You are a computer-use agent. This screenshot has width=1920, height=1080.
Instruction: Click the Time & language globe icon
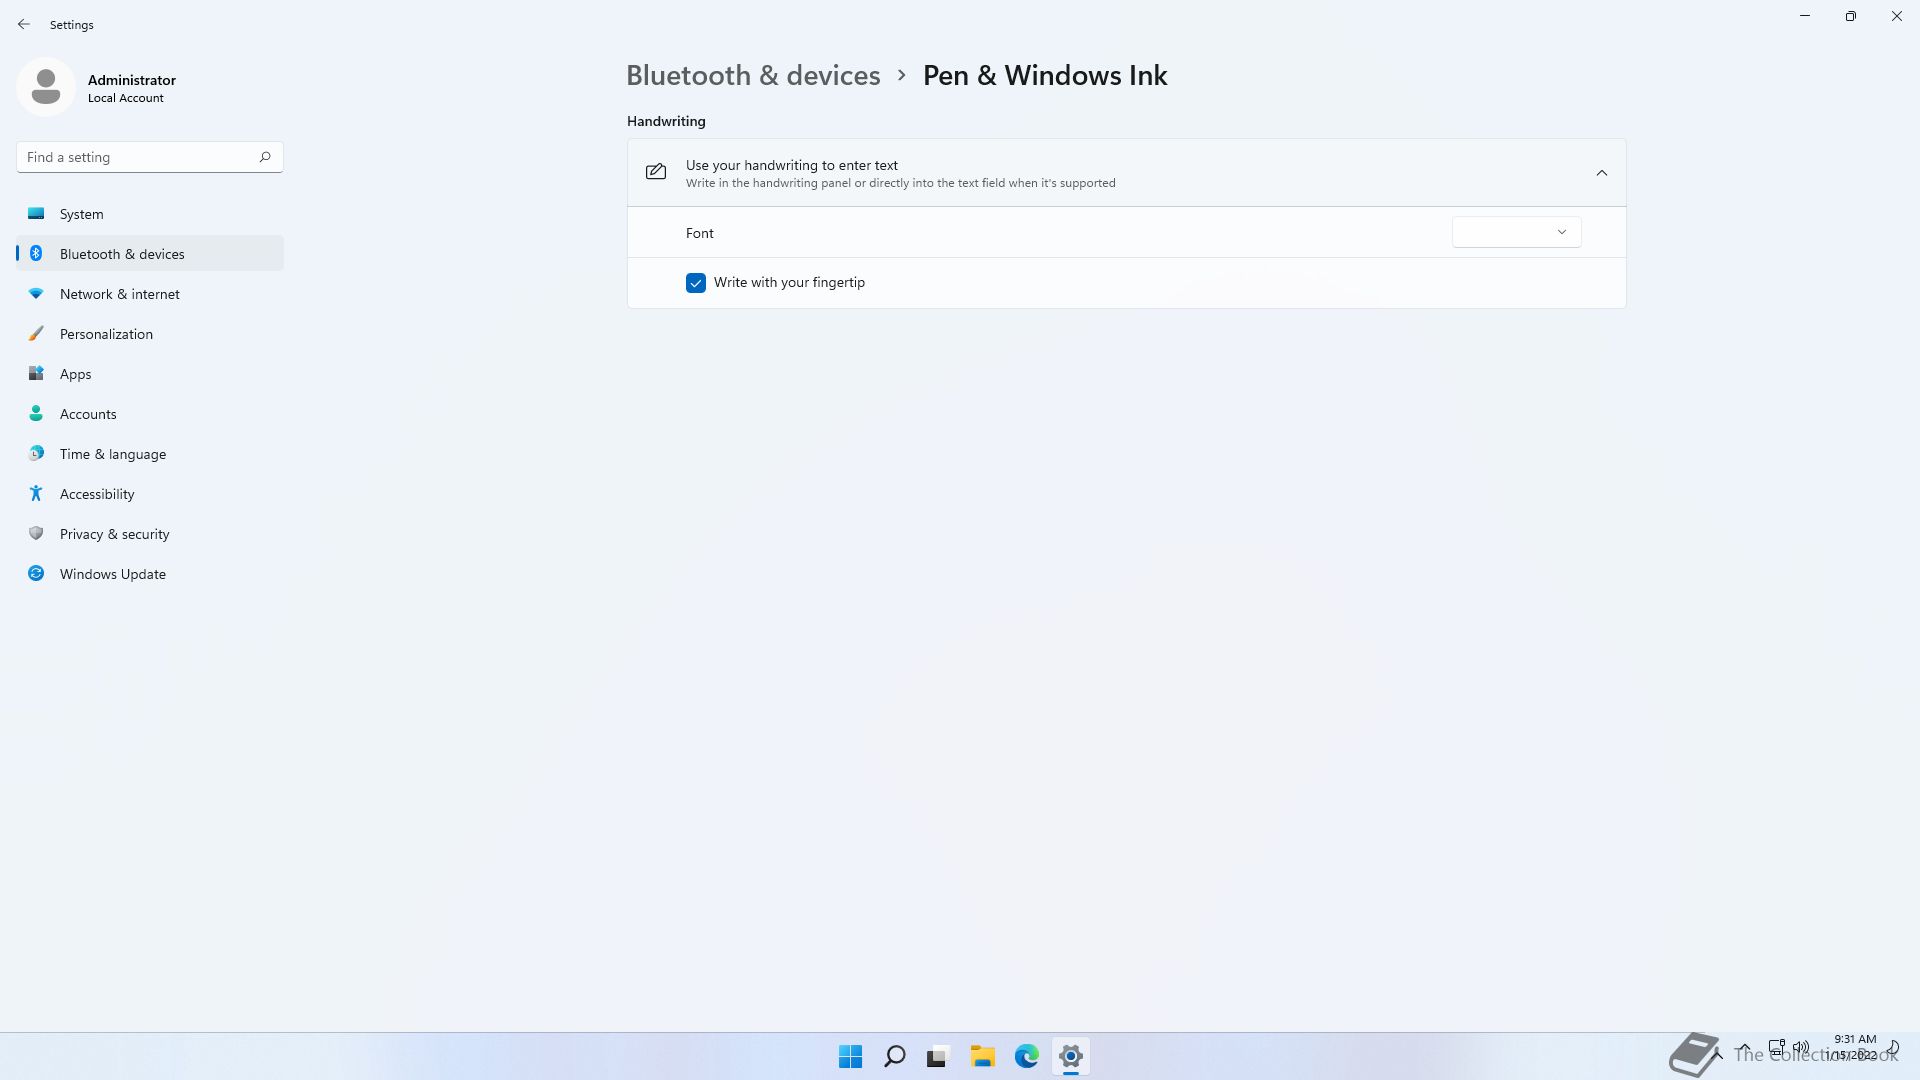coord(36,454)
